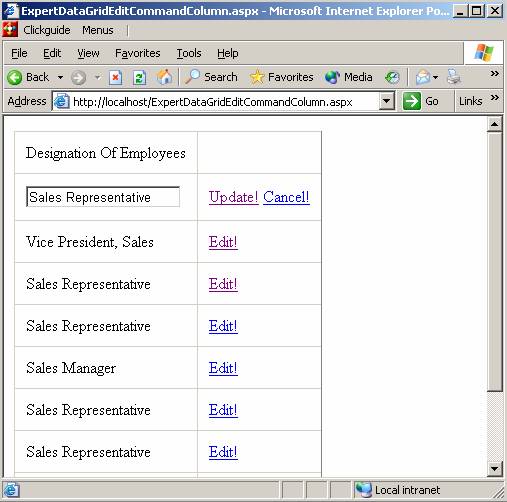Go to the Home page icon
This screenshot has height=502, width=507.
click(x=164, y=77)
